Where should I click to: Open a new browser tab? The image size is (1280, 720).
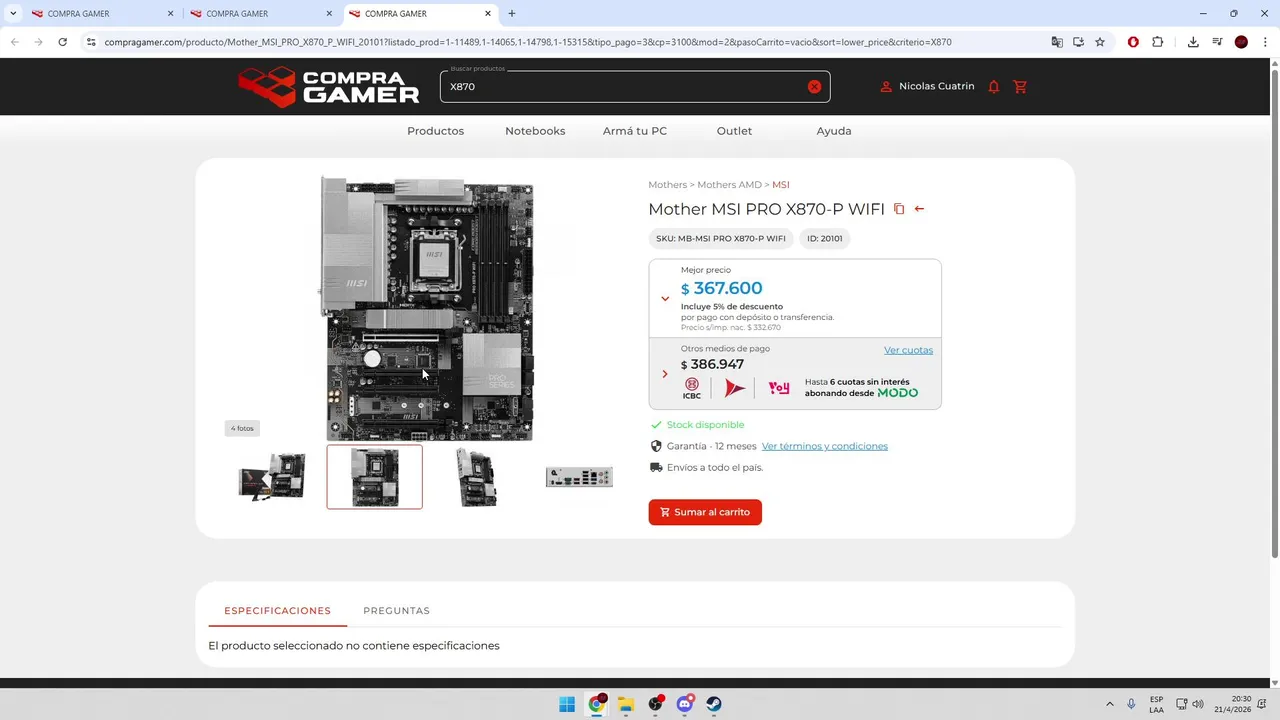tap(512, 14)
